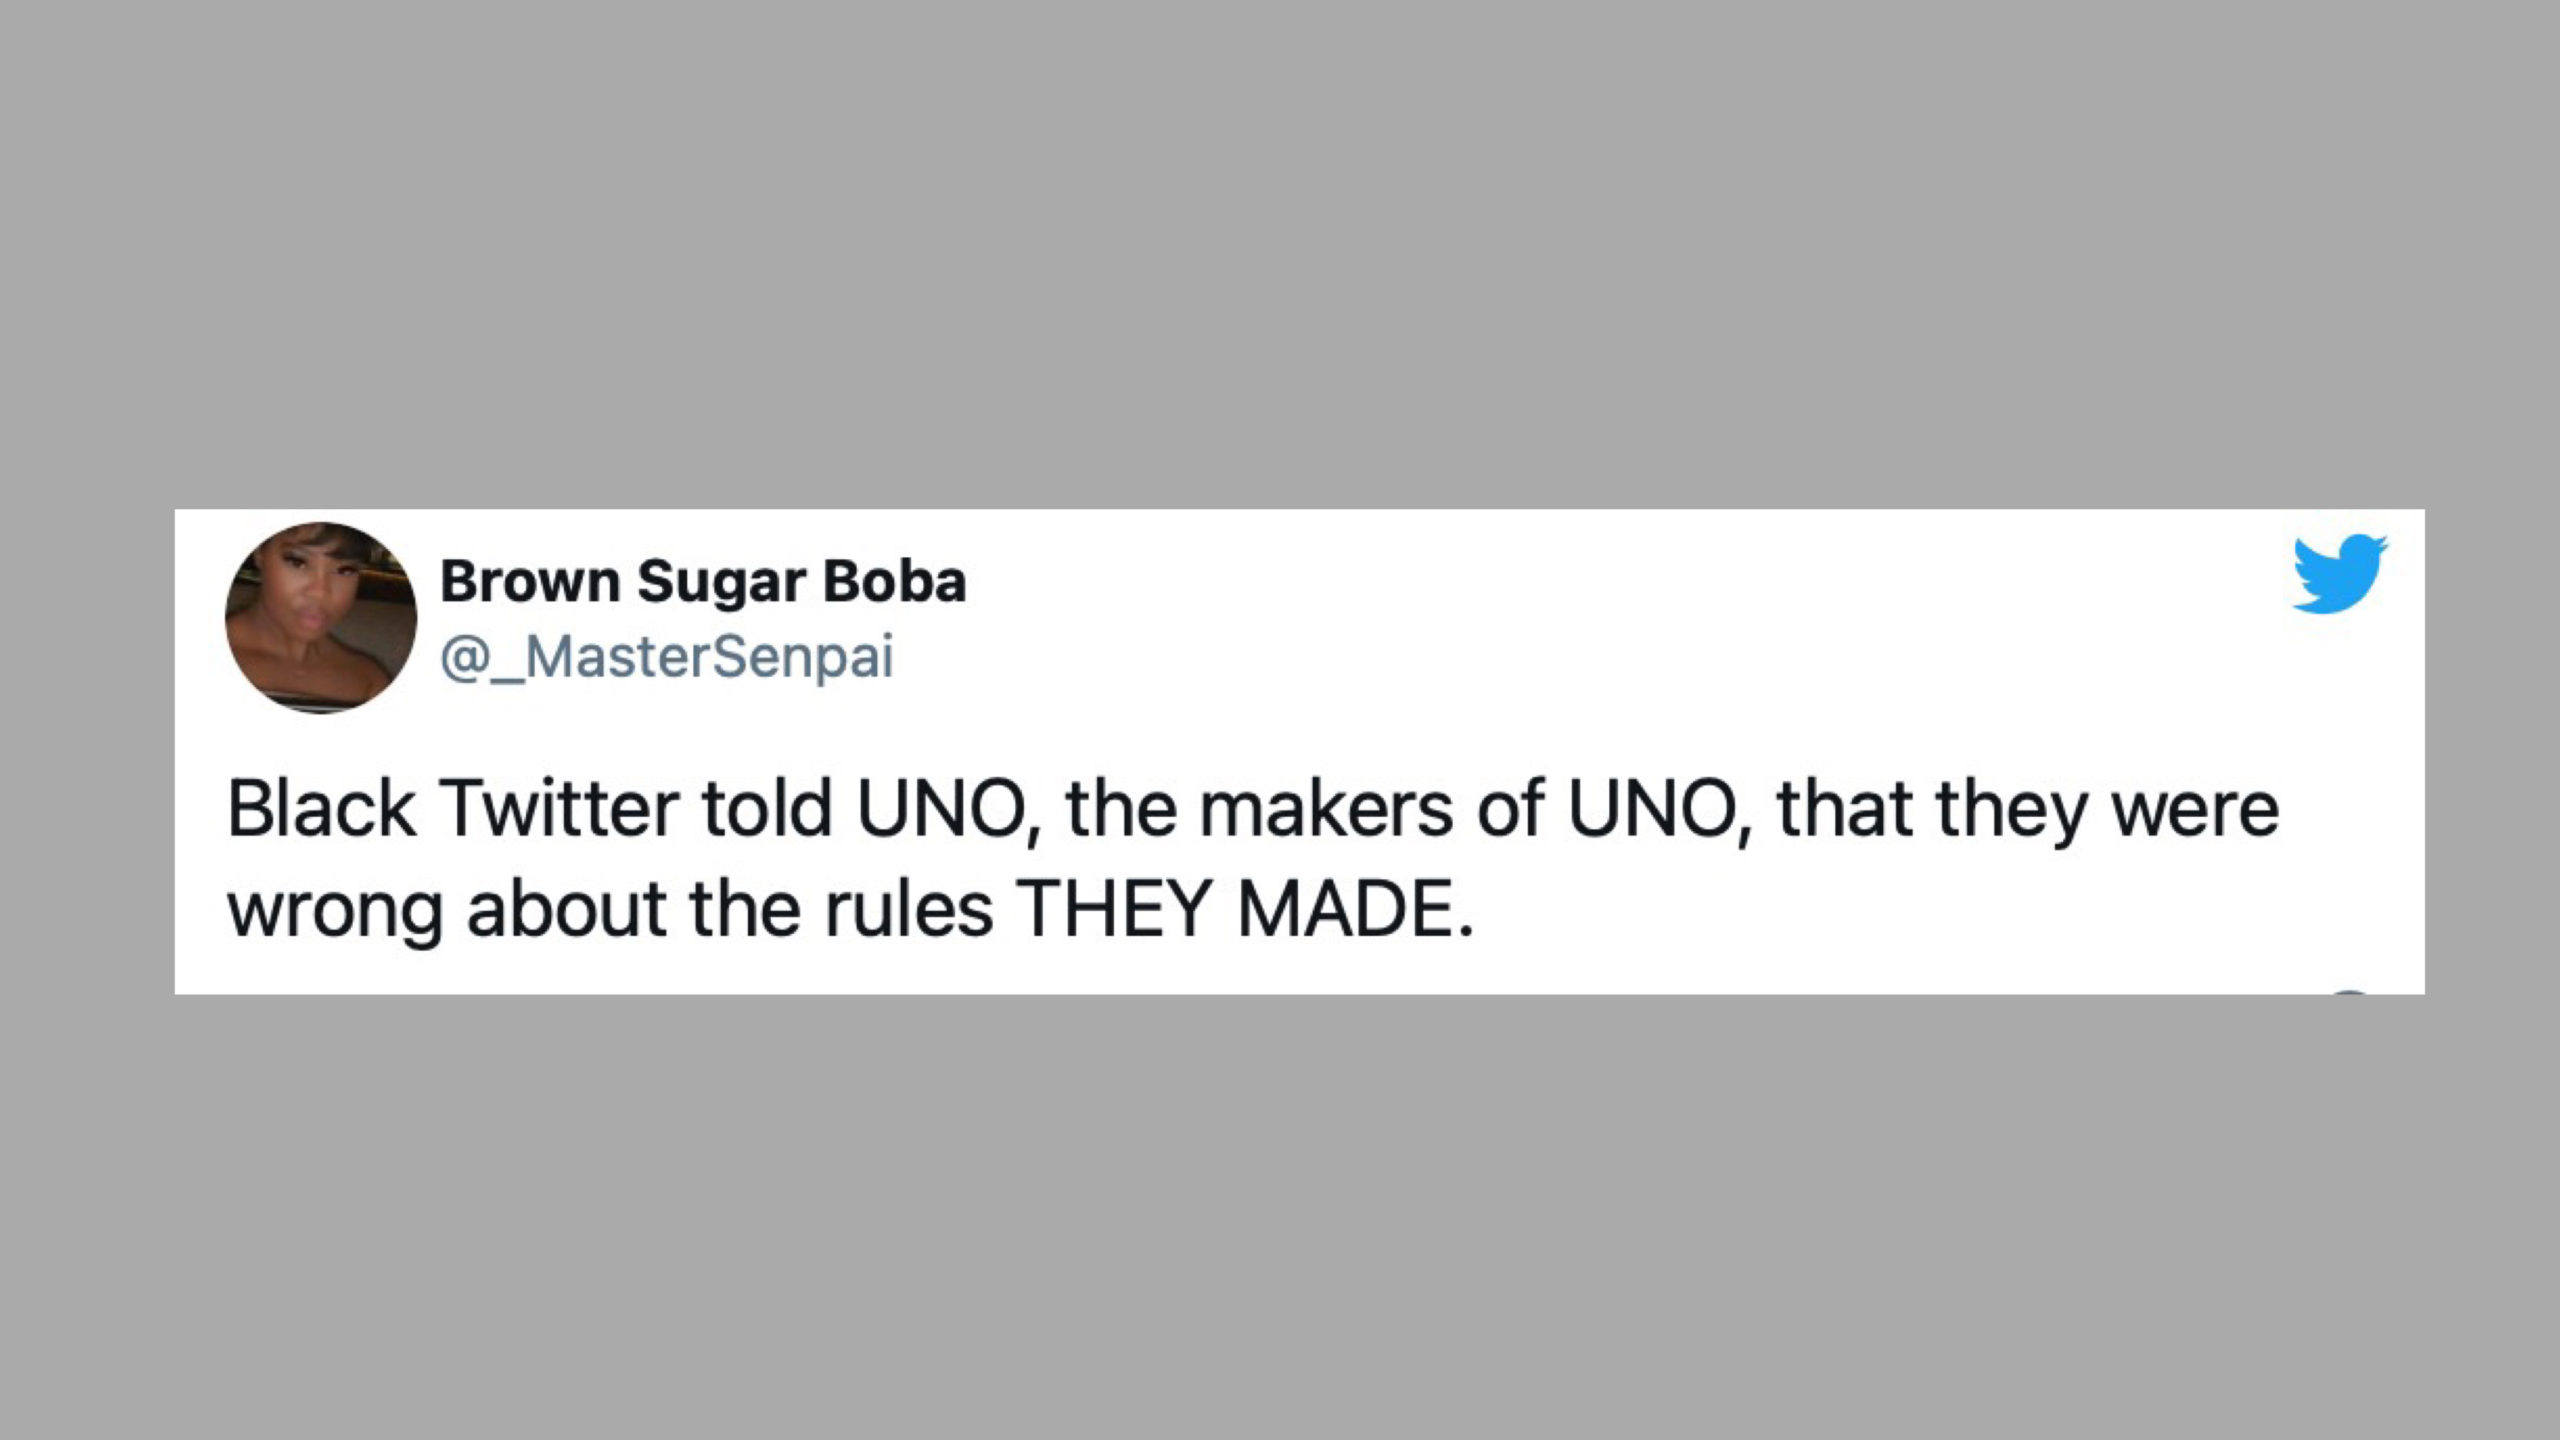Click the display name Brown Sugar Boba
This screenshot has height=1440, width=2560.
pyautogui.click(x=703, y=582)
